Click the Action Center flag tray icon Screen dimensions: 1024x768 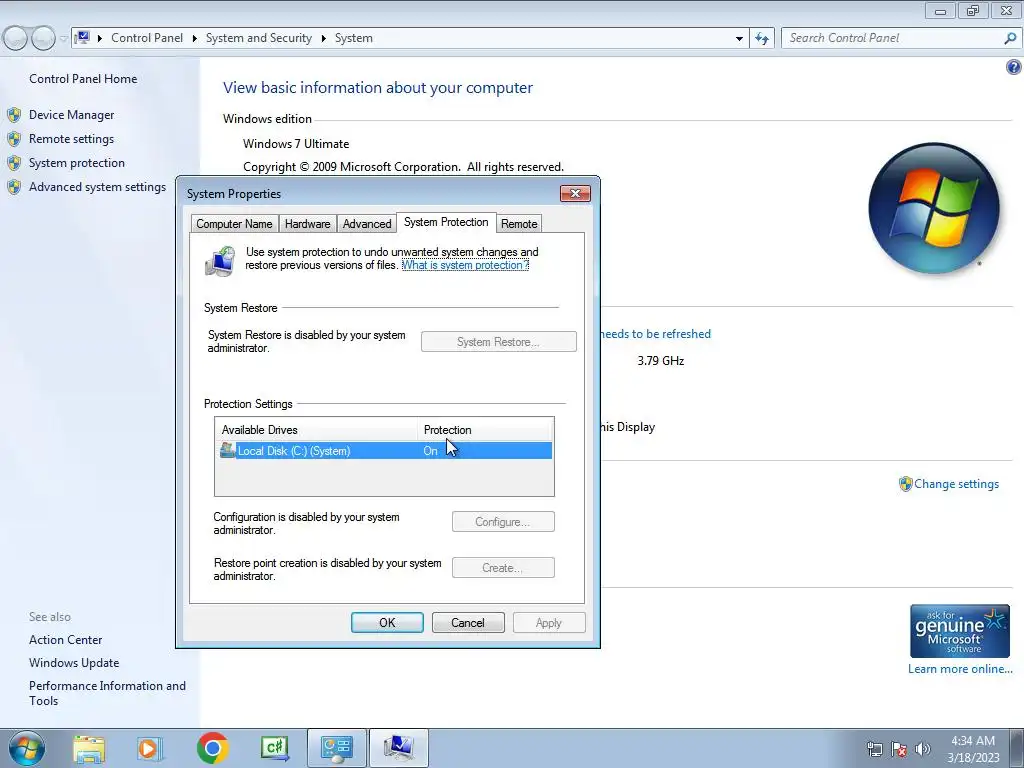899,749
